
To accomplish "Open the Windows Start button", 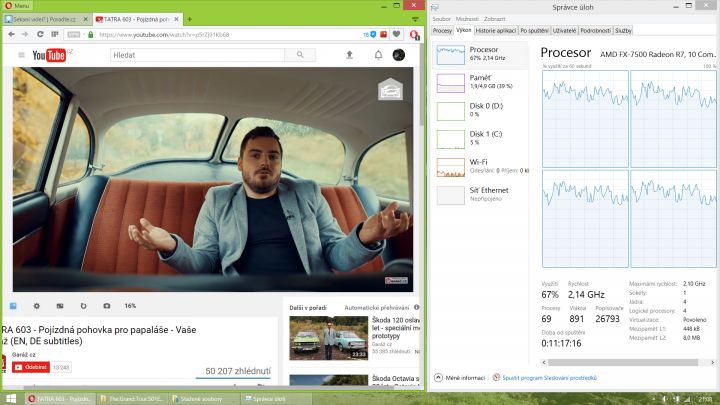I will [x=11, y=398].
